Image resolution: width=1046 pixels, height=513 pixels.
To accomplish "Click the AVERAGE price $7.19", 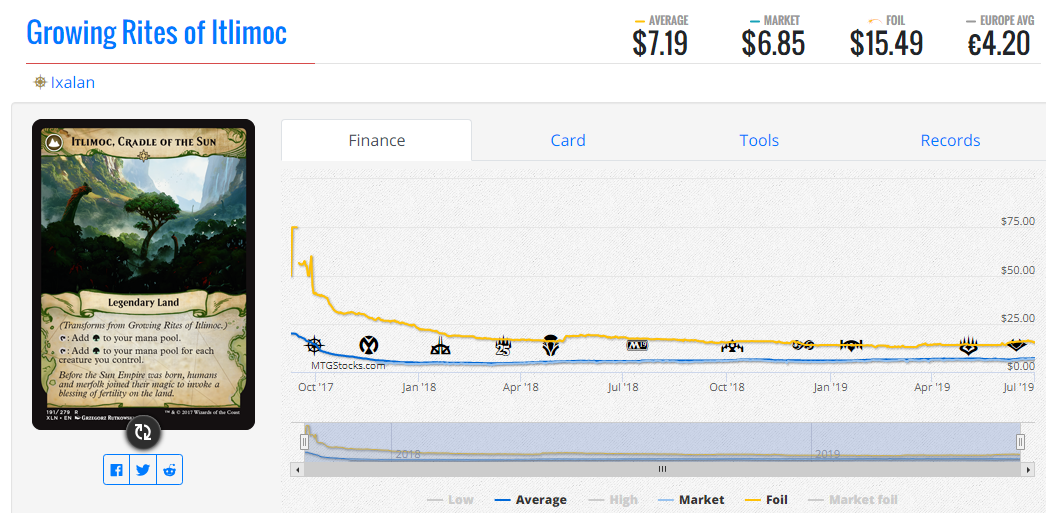I will click(660, 44).
